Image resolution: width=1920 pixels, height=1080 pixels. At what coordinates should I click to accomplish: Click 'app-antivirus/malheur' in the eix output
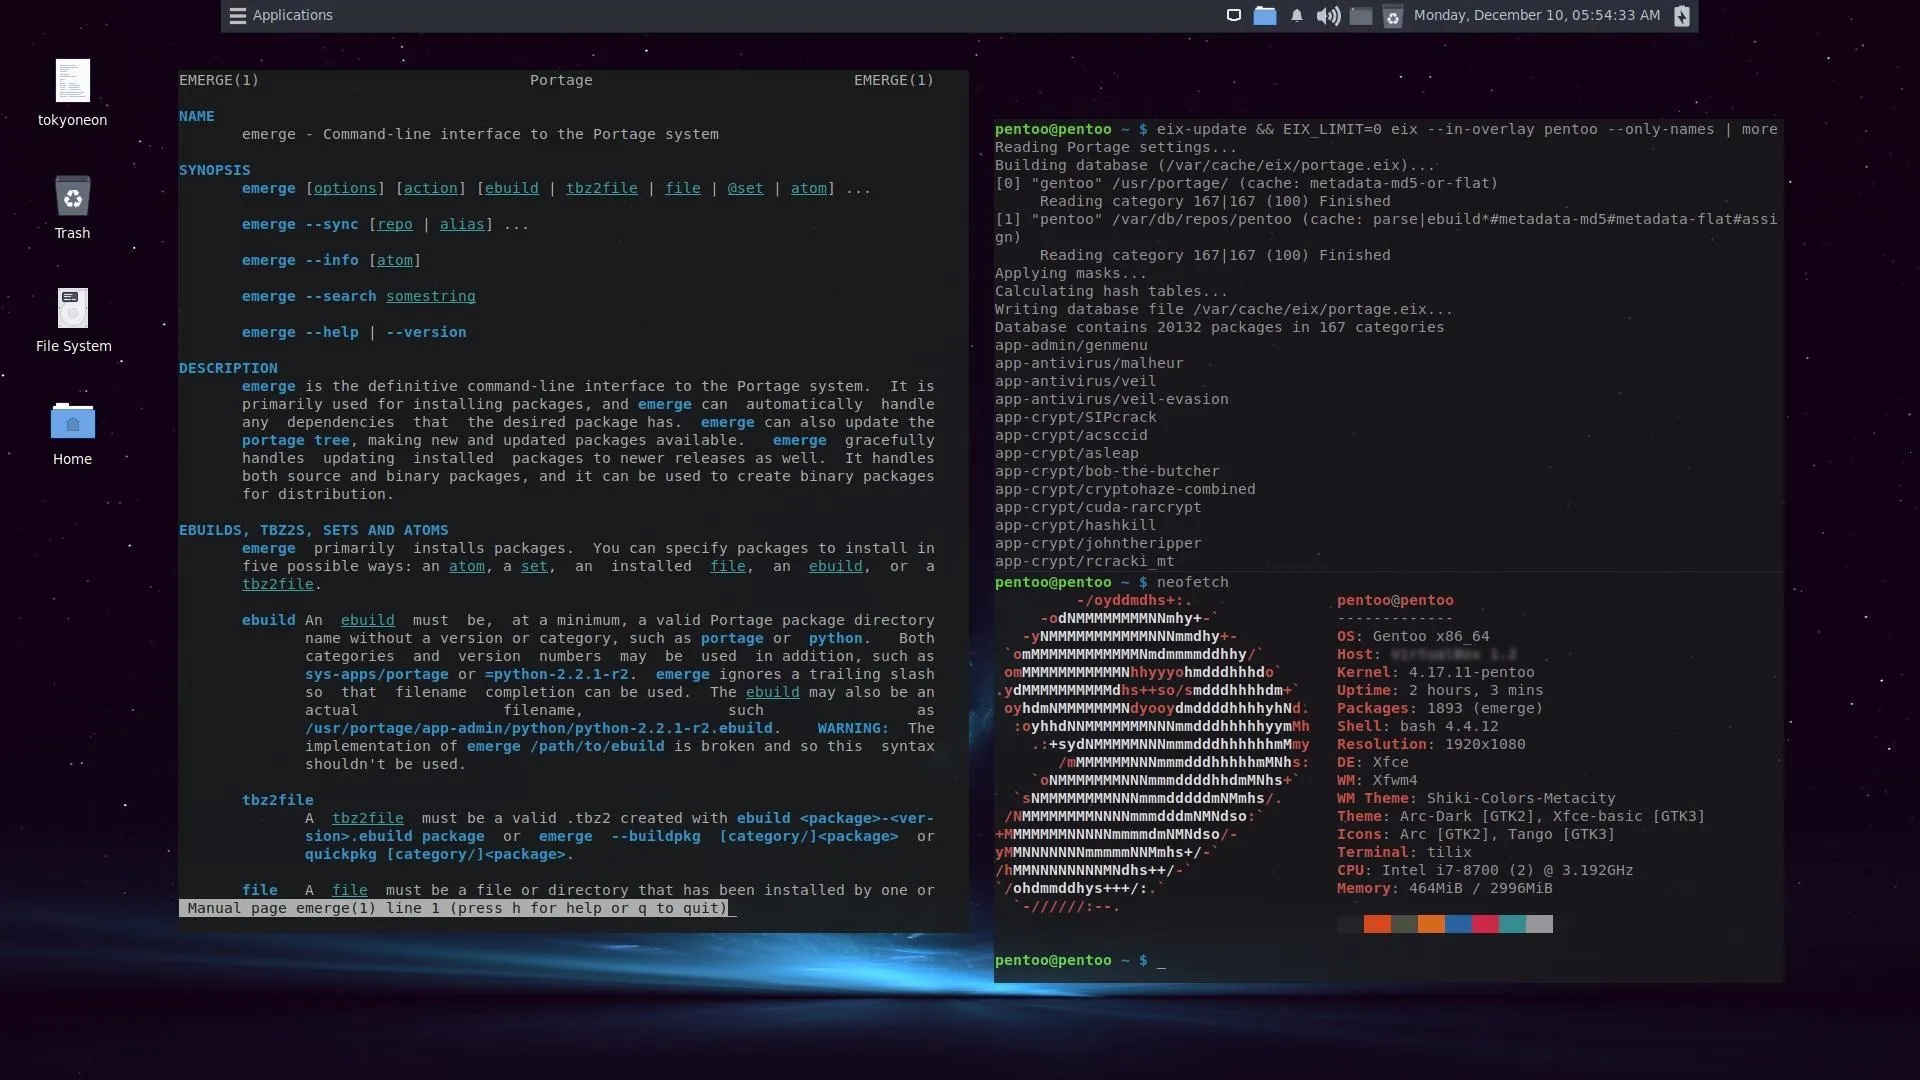[1089, 364]
